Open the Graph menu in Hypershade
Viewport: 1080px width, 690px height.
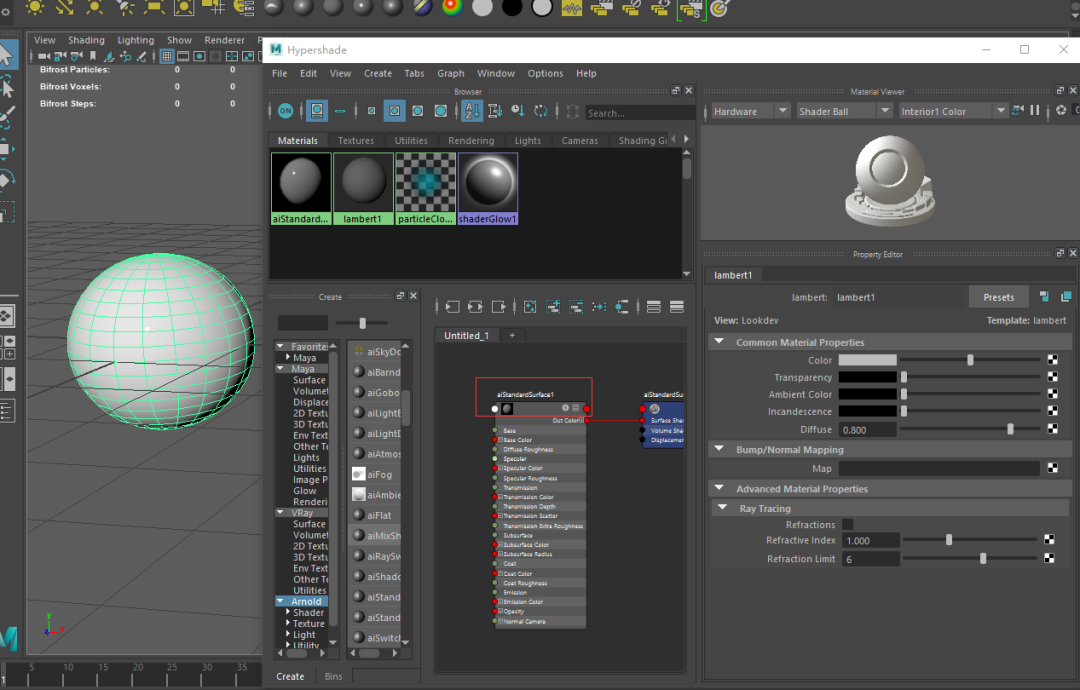point(450,73)
